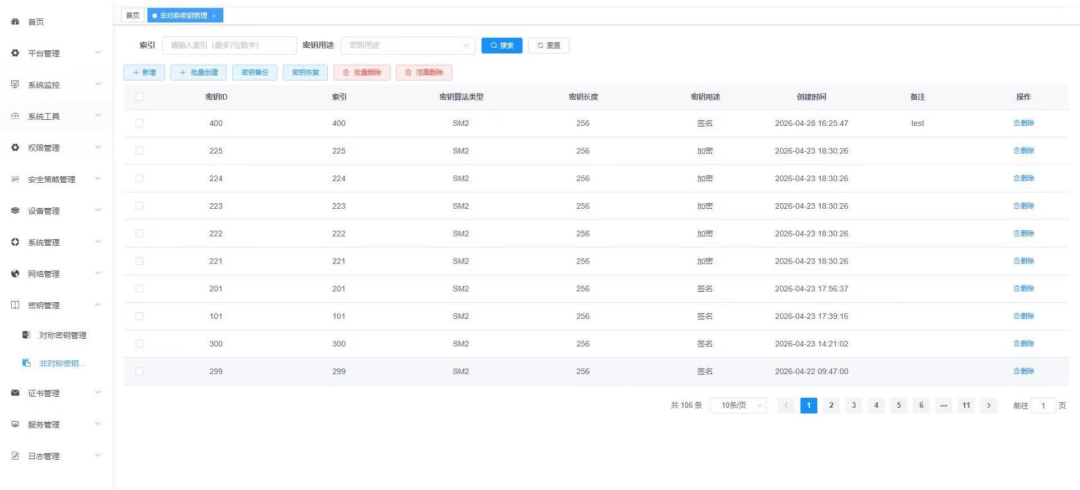Screen dimensions: 1080x490
Task: Click the 密钥恢复 restore button
Action: 305,72
